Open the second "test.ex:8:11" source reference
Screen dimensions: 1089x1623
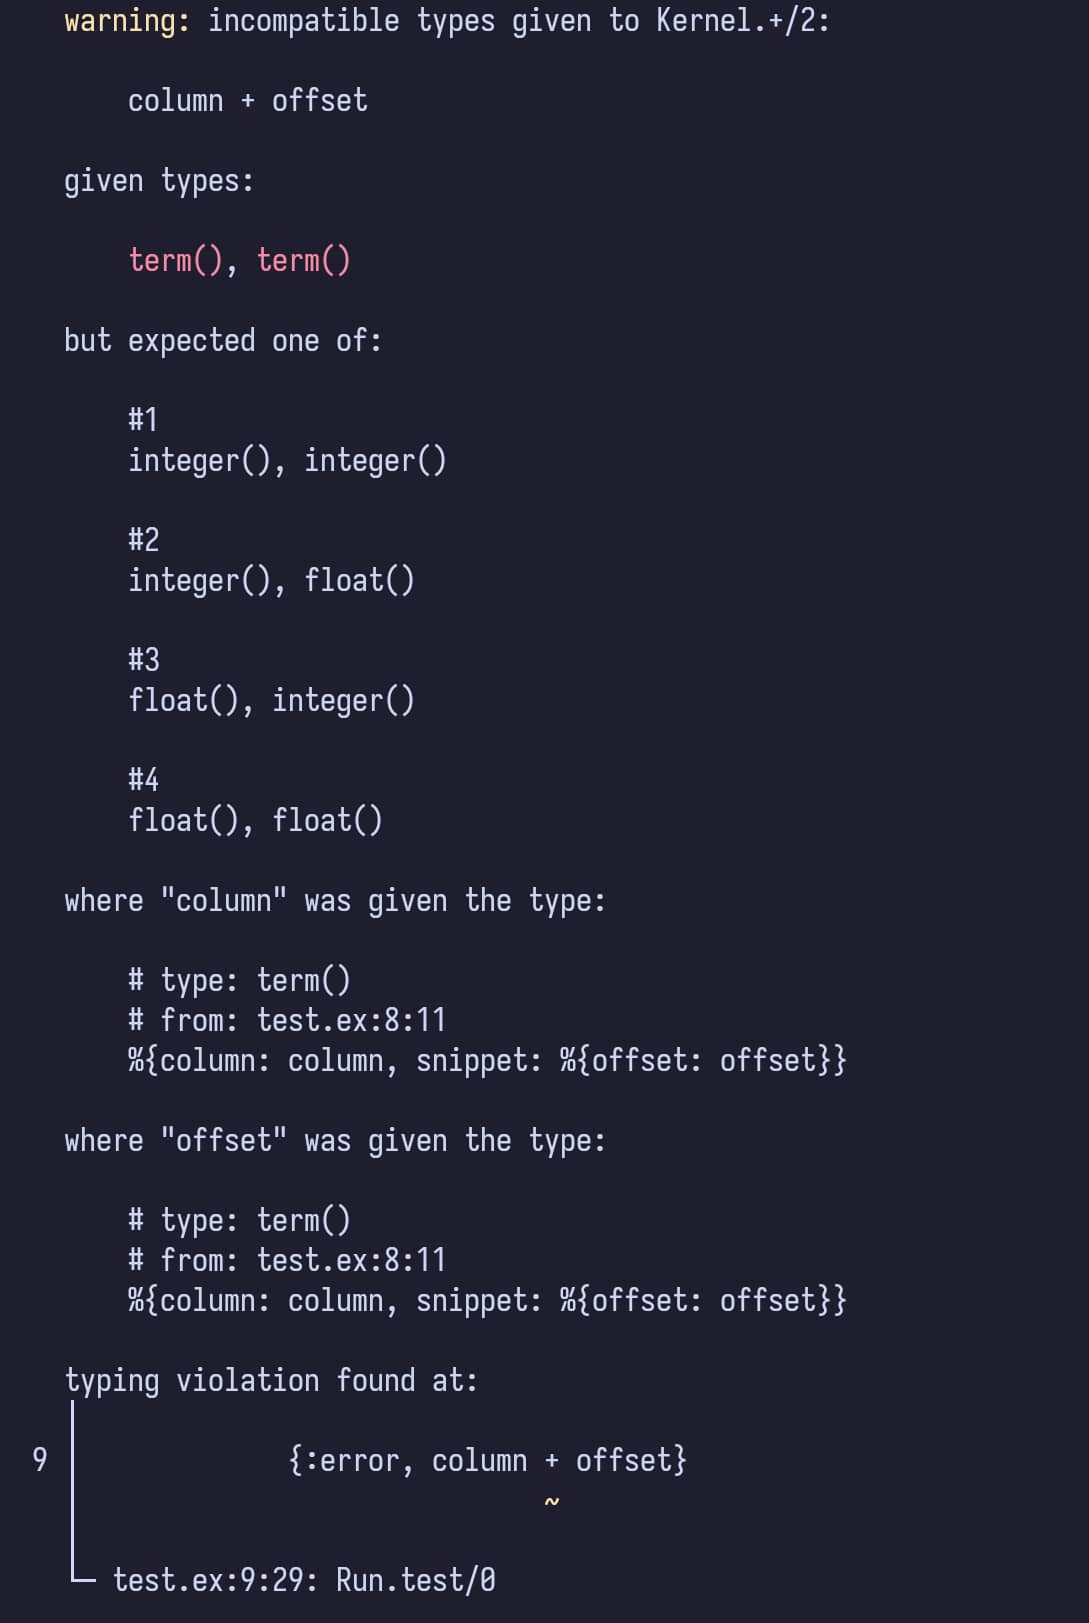(351, 1260)
